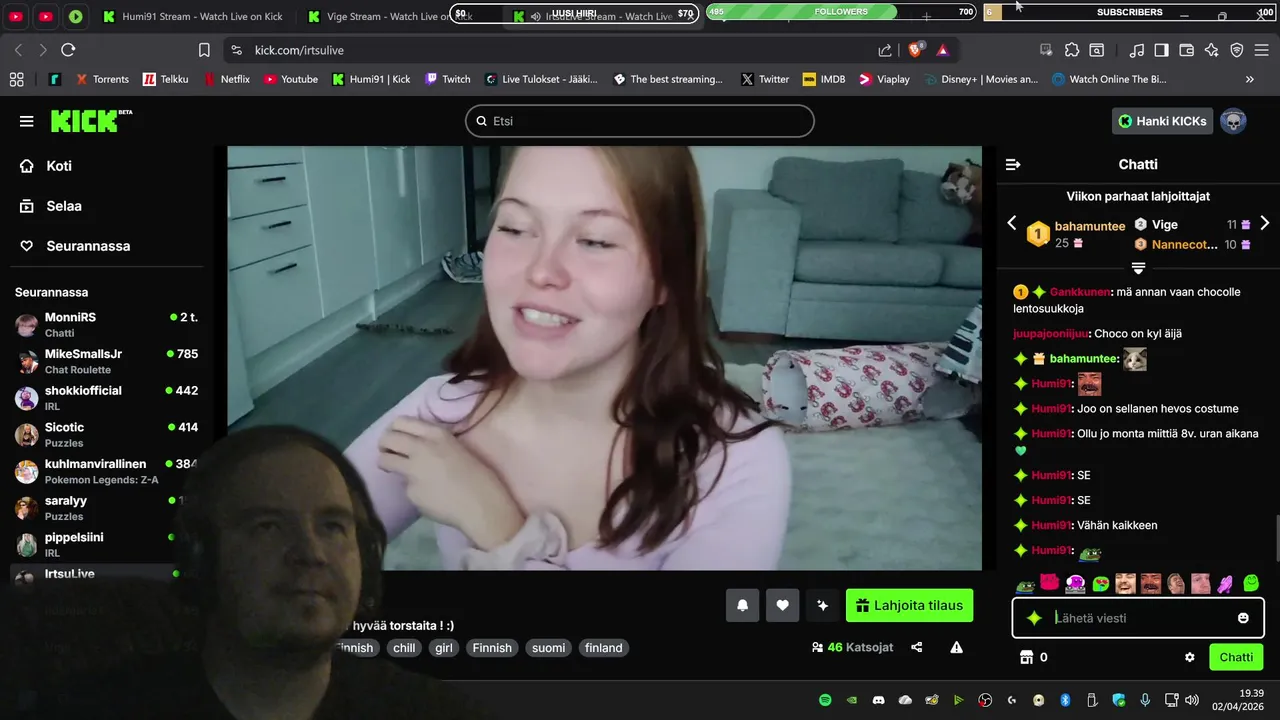This screenshot has height=720, width=1280.
Task: Click the finland tag
Action: [x=603, y=648]
